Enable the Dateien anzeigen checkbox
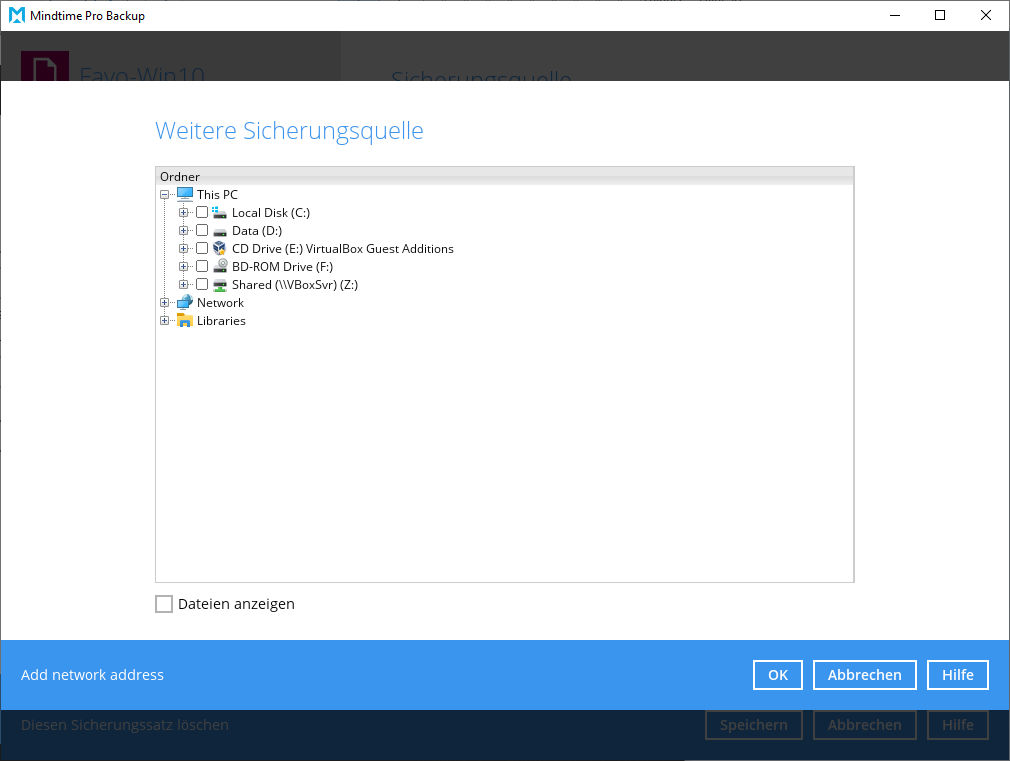 point(164,604)
